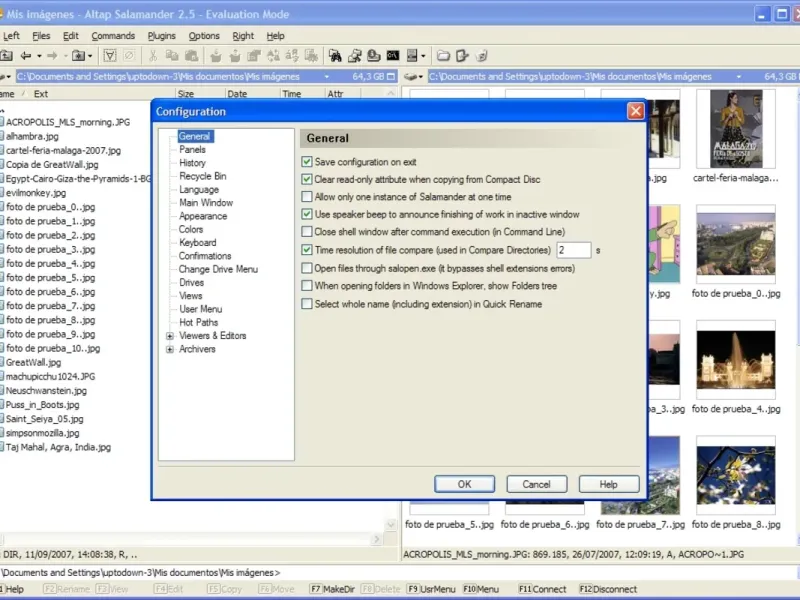Image resolution: width=800 pixels, height=600 pixels.
Task: Open the Commands menu
Action: [113, 36]
